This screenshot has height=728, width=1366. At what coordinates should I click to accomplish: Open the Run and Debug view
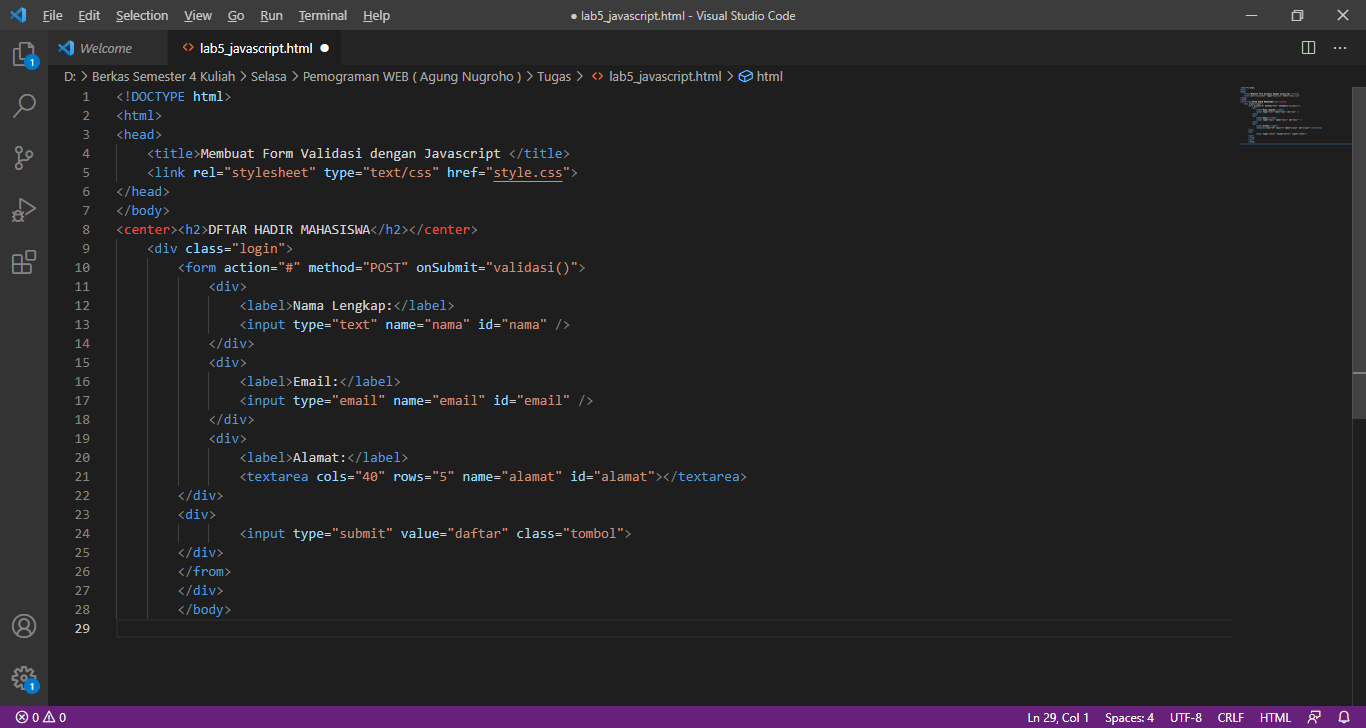24,209
